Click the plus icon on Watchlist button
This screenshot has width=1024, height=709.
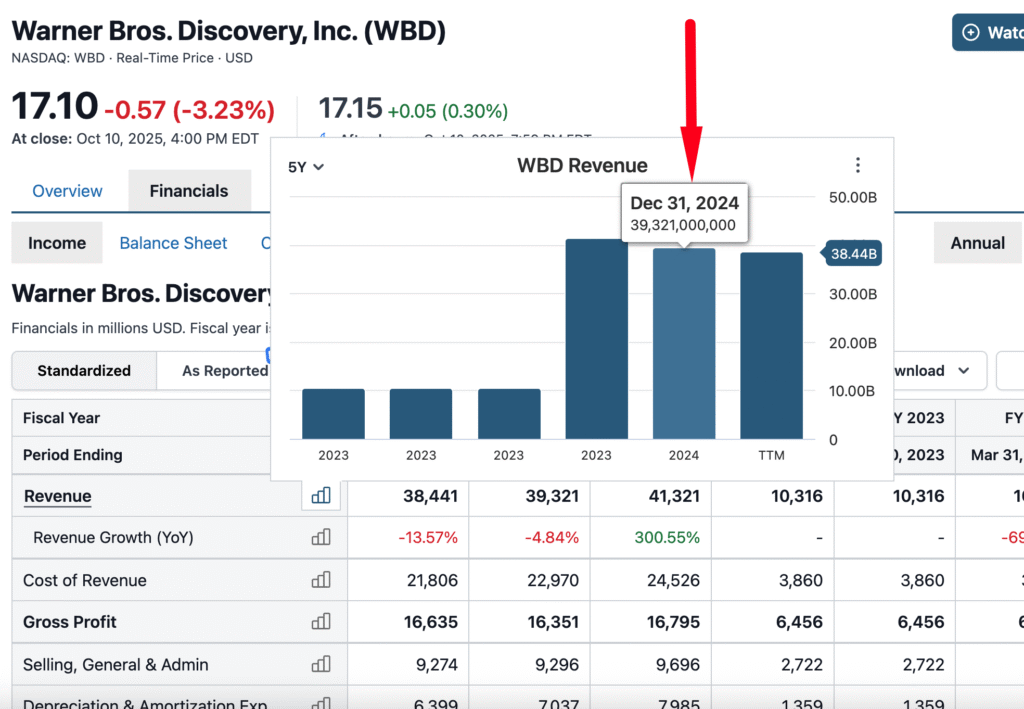click(x=970, y=33)
